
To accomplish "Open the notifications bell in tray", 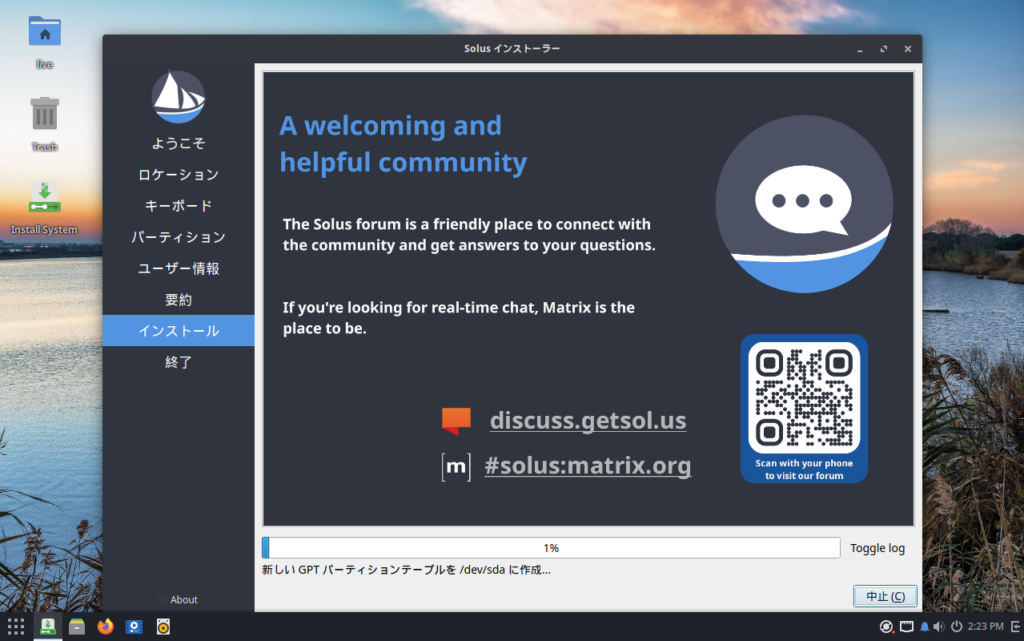I will coord(924,627).
